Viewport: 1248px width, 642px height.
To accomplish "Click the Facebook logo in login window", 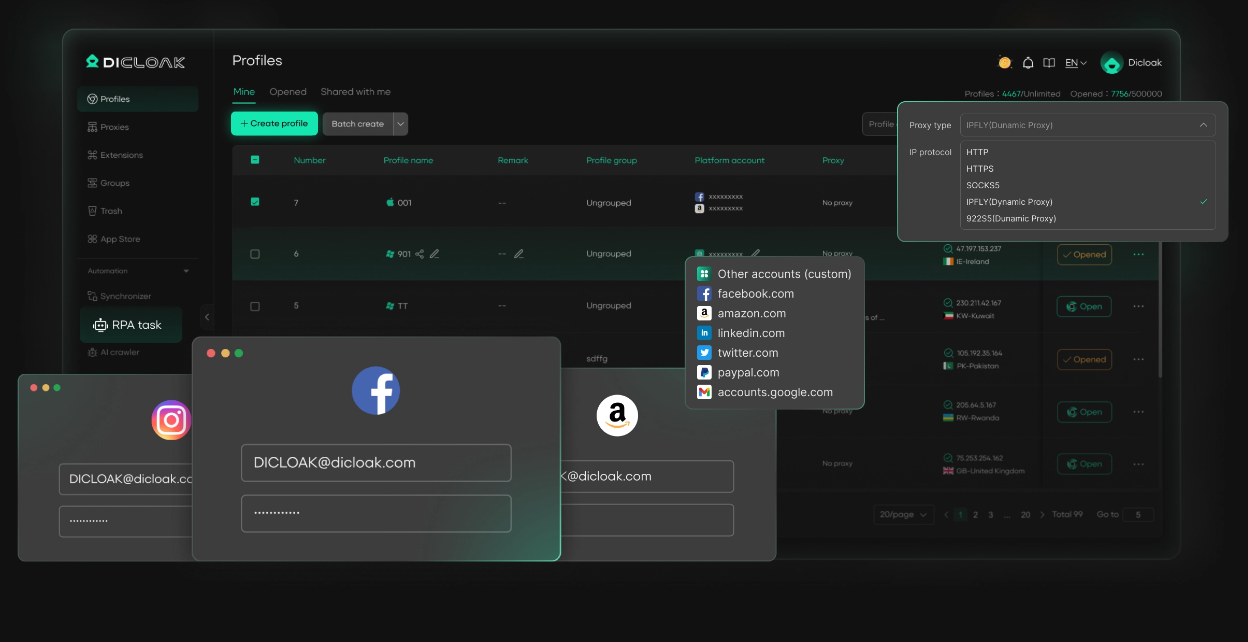I will pyautogui.click(x=376, y=391).
